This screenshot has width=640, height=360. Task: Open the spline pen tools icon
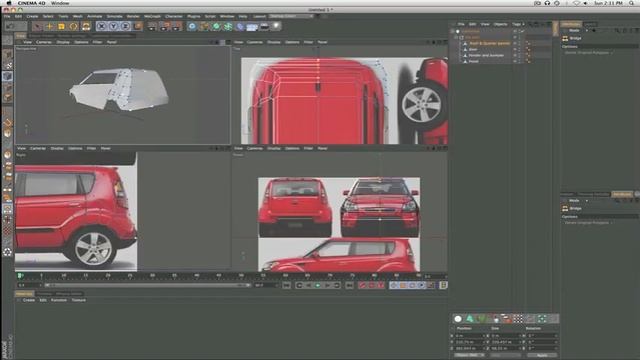tap(204, 27)
